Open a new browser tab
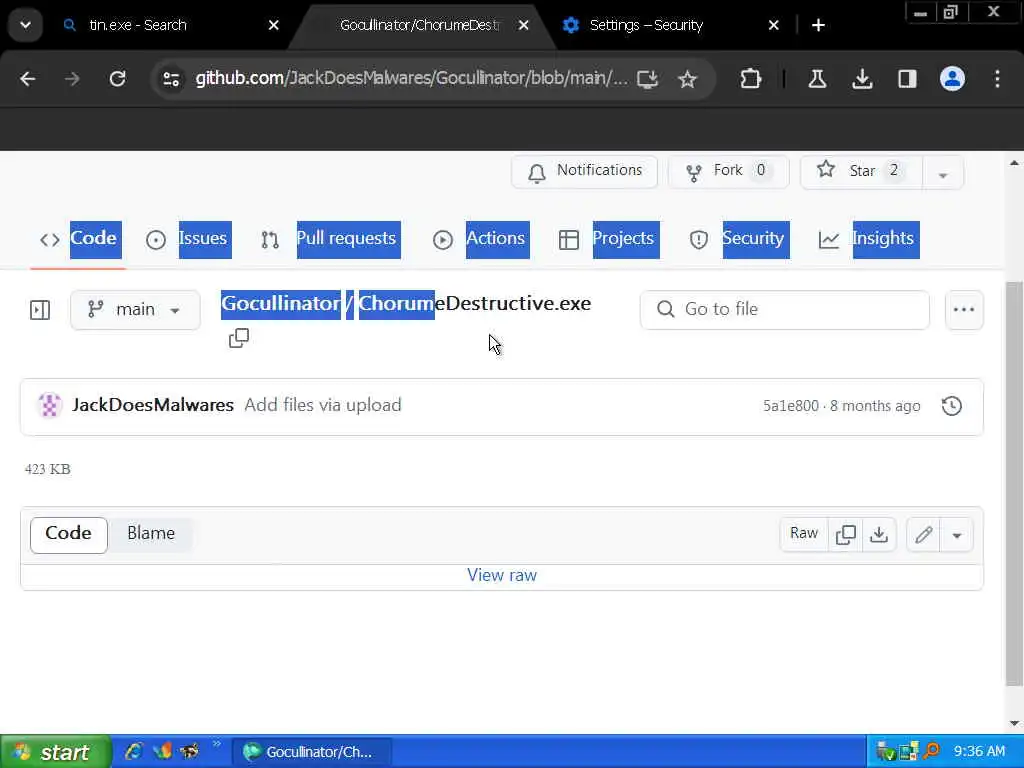This screenshot has height=768, width=1024. [x=818, y=25]
